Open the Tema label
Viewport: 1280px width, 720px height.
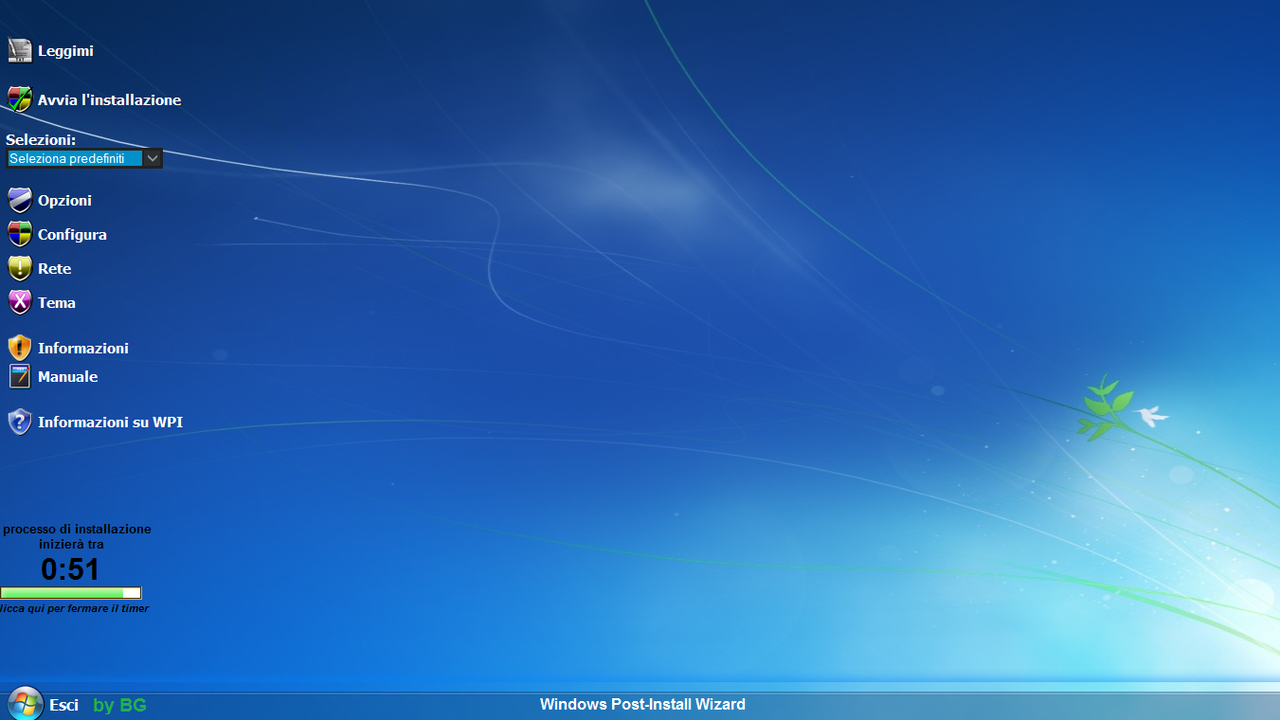pyautogui.click(x=57, y=302)
